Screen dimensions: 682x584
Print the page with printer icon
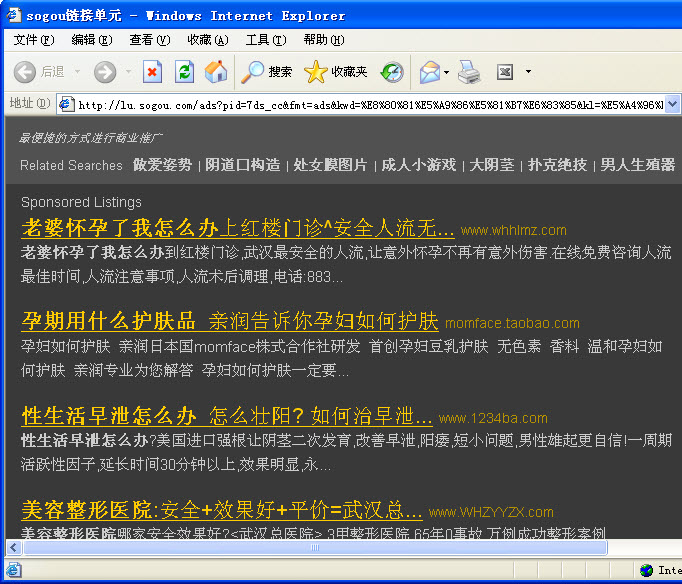tap(469, 72)
